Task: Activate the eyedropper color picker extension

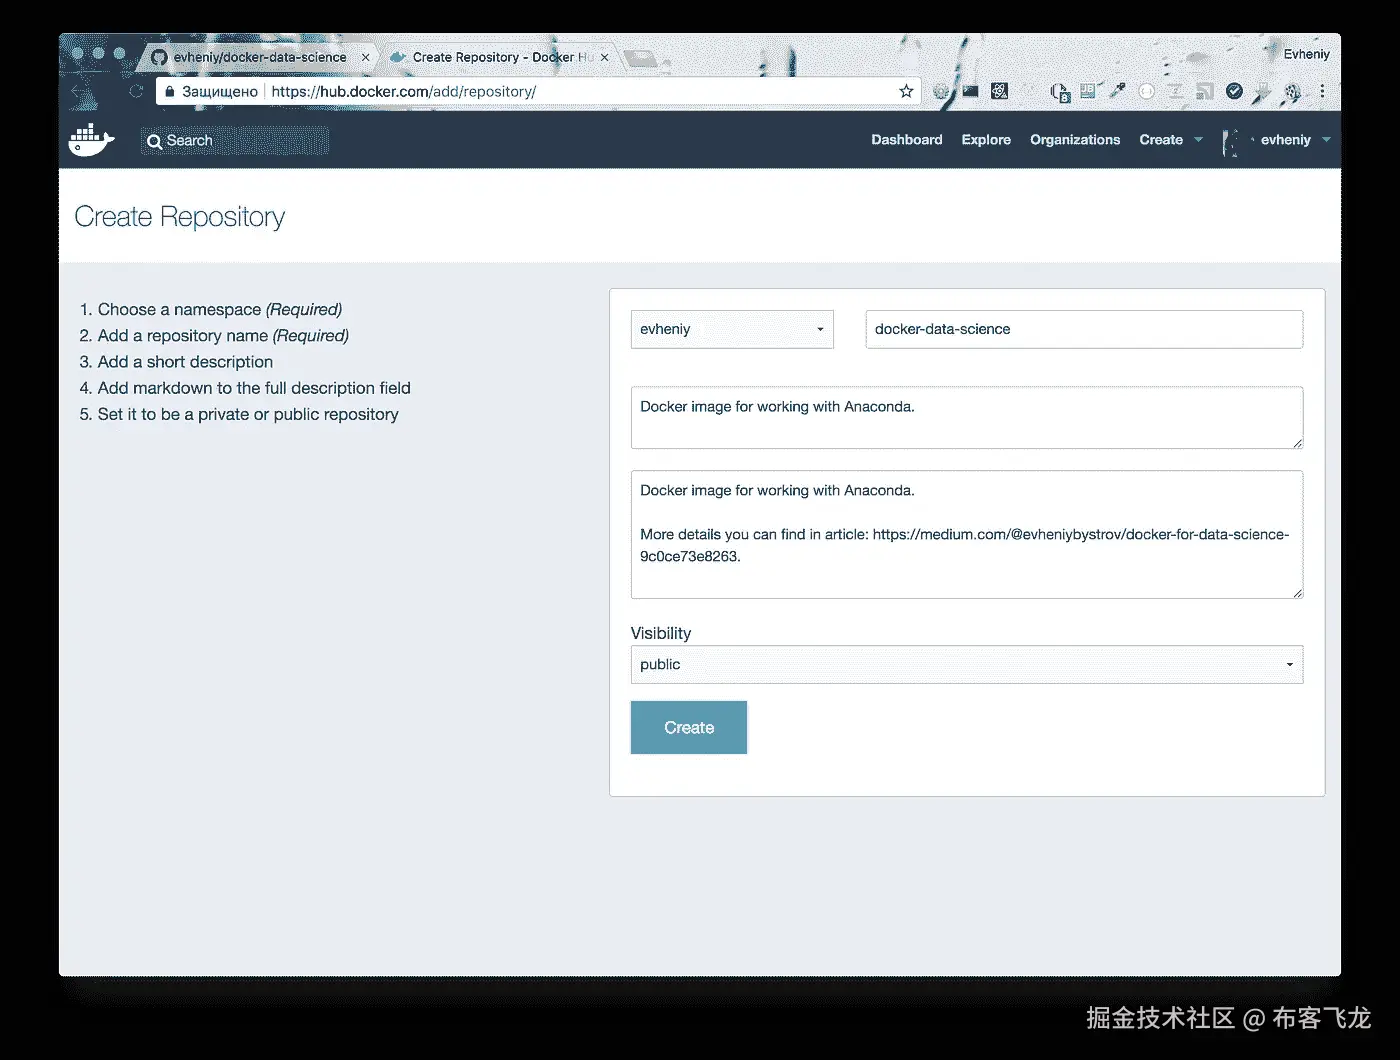Action: click(1117, 91)
